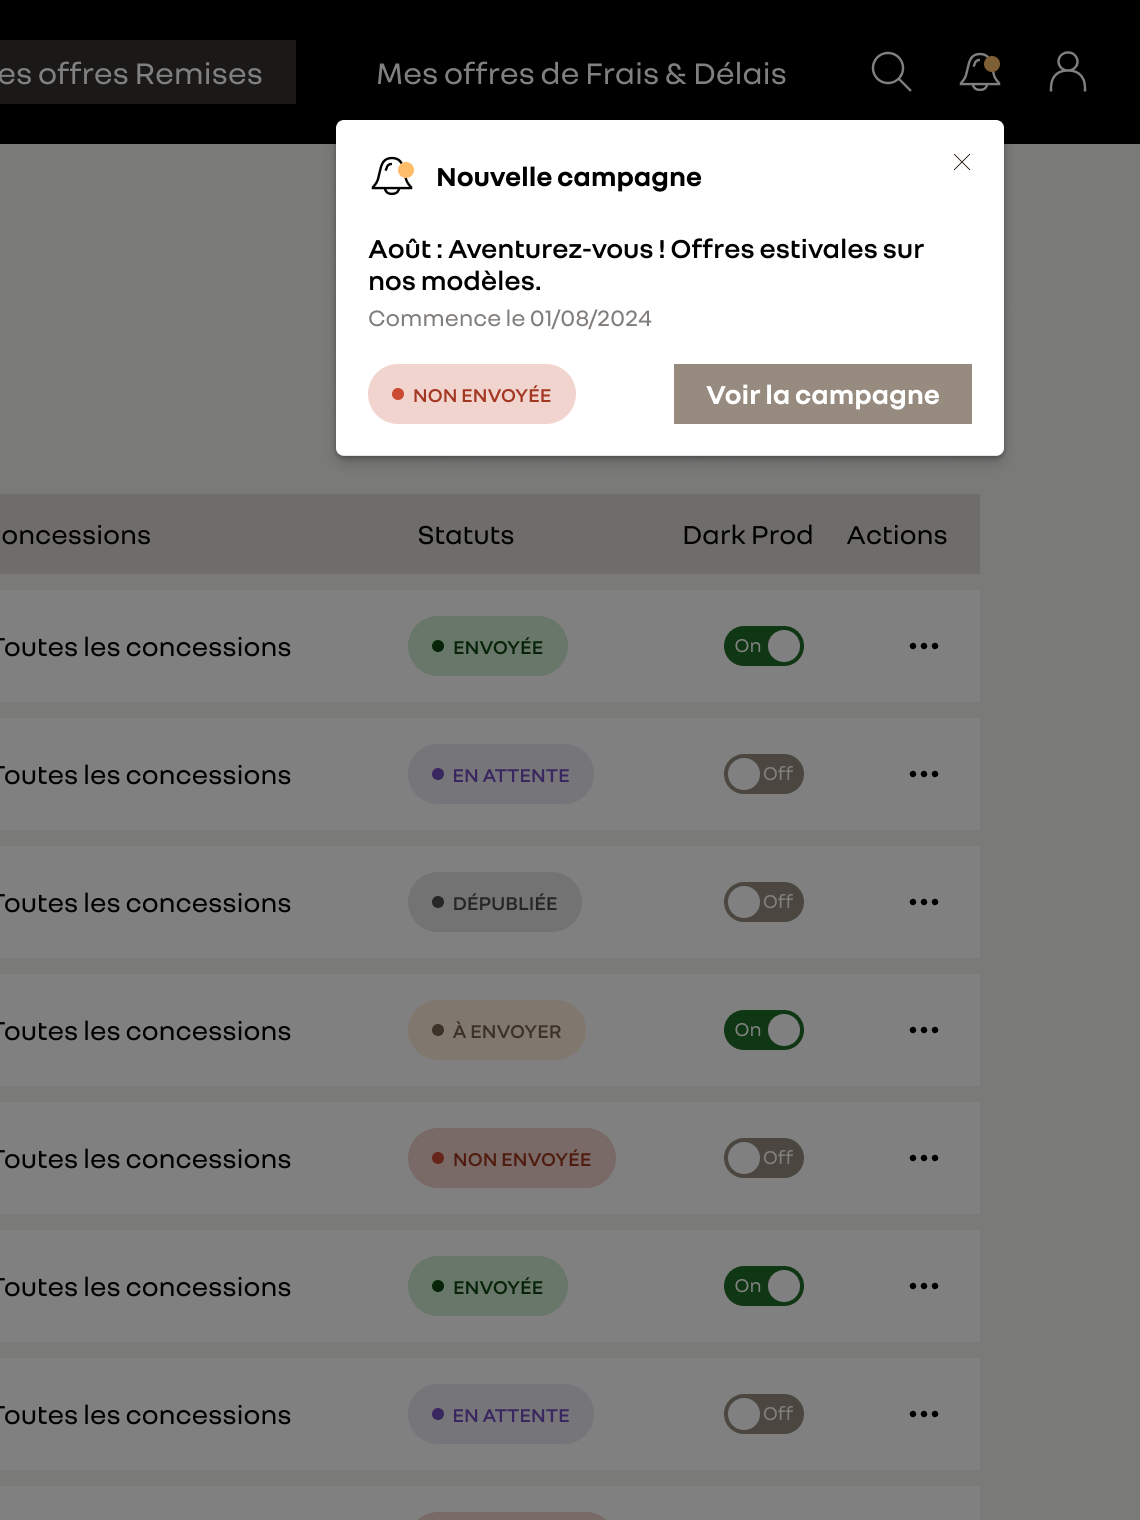The width and height of the screenshot is (1140, 1520).
Task: Click the bell icon beside Nouvelle campagne
Action: (x=392, y=176)
